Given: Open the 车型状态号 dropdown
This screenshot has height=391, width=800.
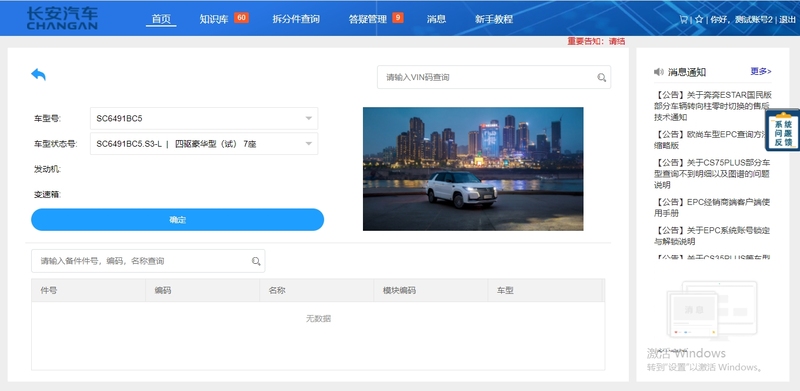Looking at the screenshot, I should pos(204,144).
